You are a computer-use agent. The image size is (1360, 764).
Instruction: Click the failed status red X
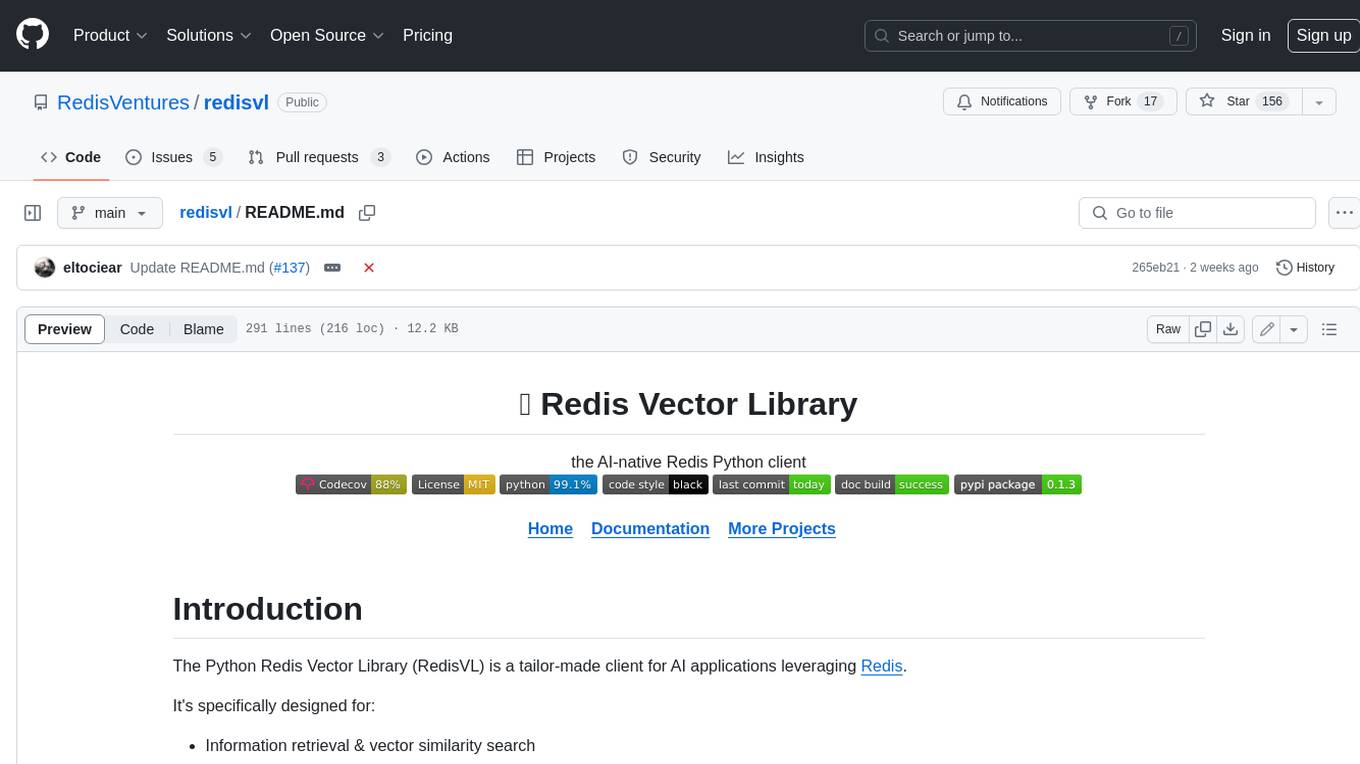click(369, 268)
